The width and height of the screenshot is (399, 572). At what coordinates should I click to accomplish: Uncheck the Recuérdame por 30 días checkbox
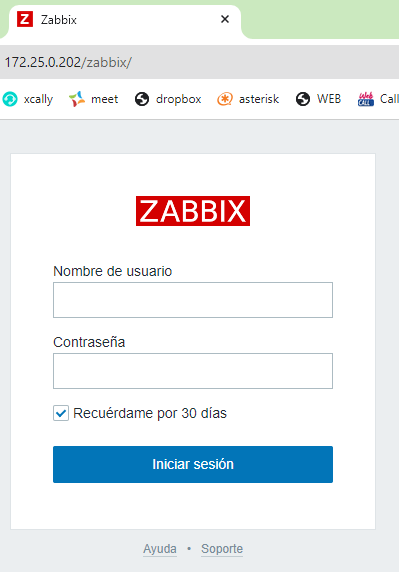click(x=61, y=413)
